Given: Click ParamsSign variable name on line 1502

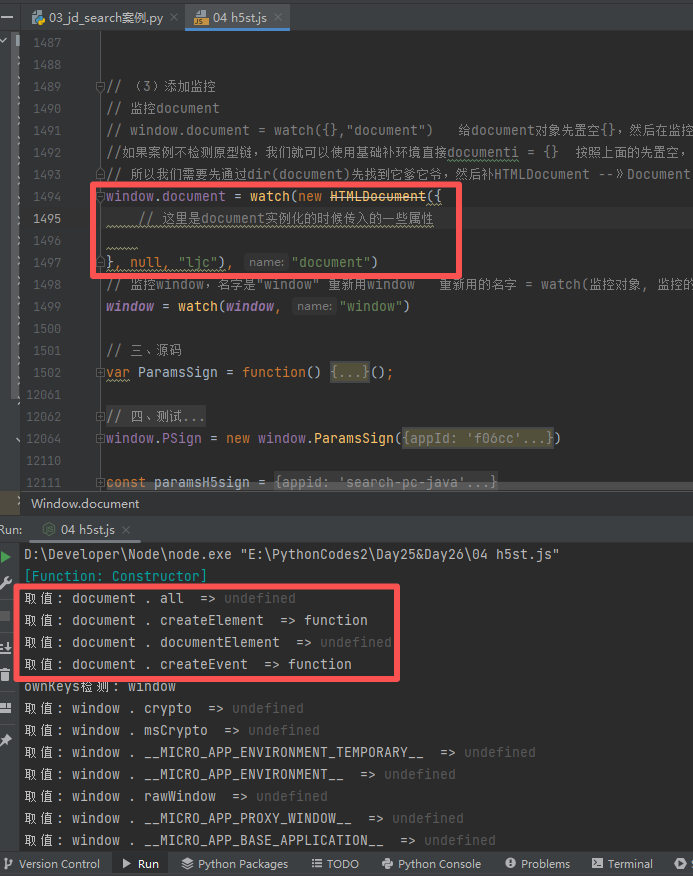Looking at the screenshot, I should click(178, 372).
